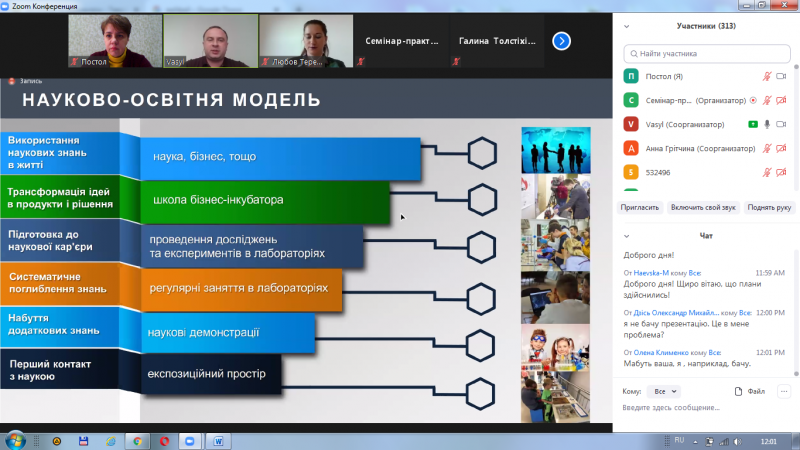Collapse the Чат panel chevron
Screen dimensions: 800x450
(x=627, y=236)
